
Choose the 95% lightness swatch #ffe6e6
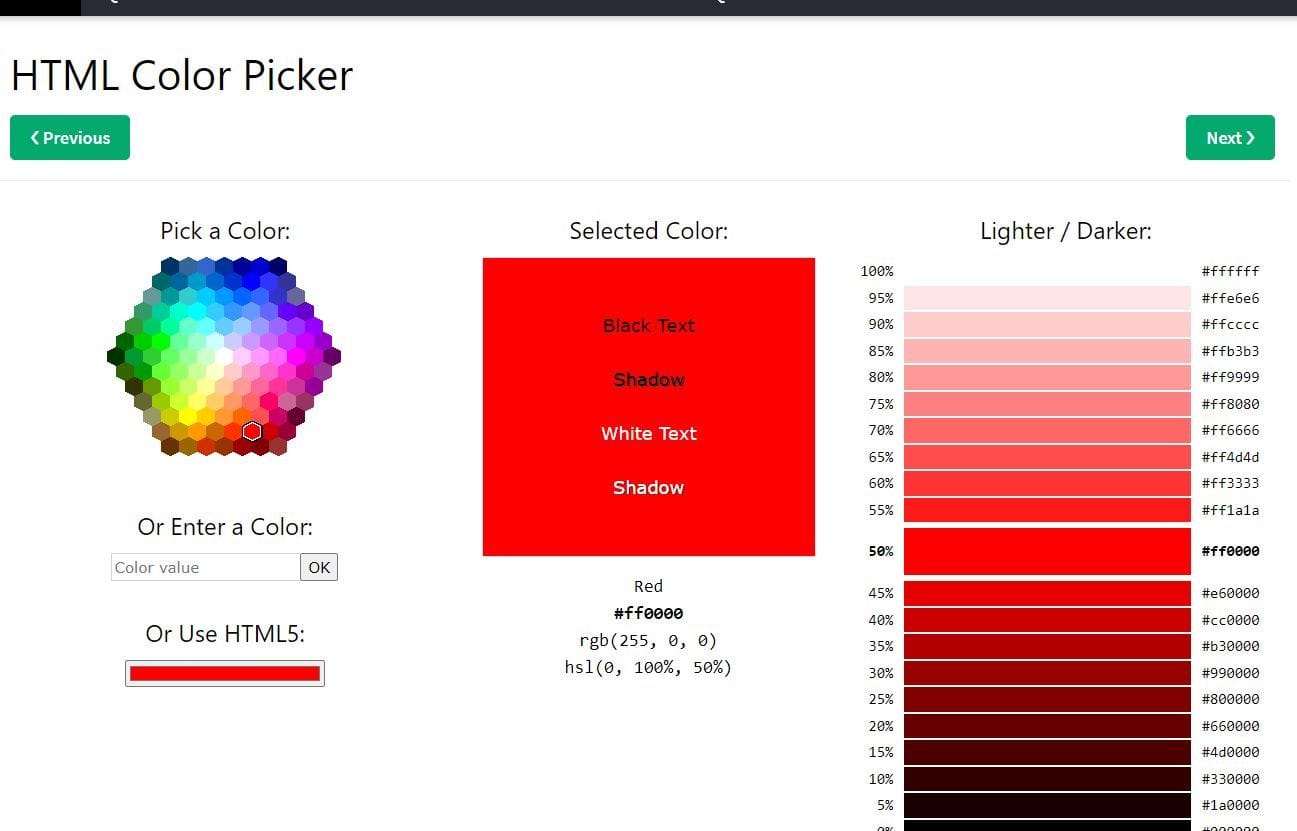1047,298
